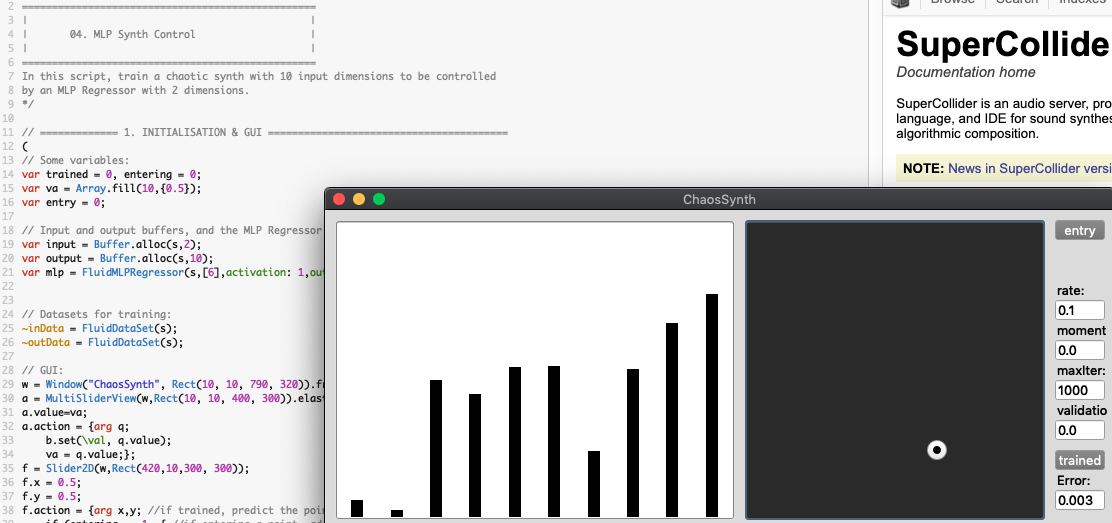Select the Error field showing 0.003
This screenshot has width=1112, height=523.
[x=1079, y=500]
